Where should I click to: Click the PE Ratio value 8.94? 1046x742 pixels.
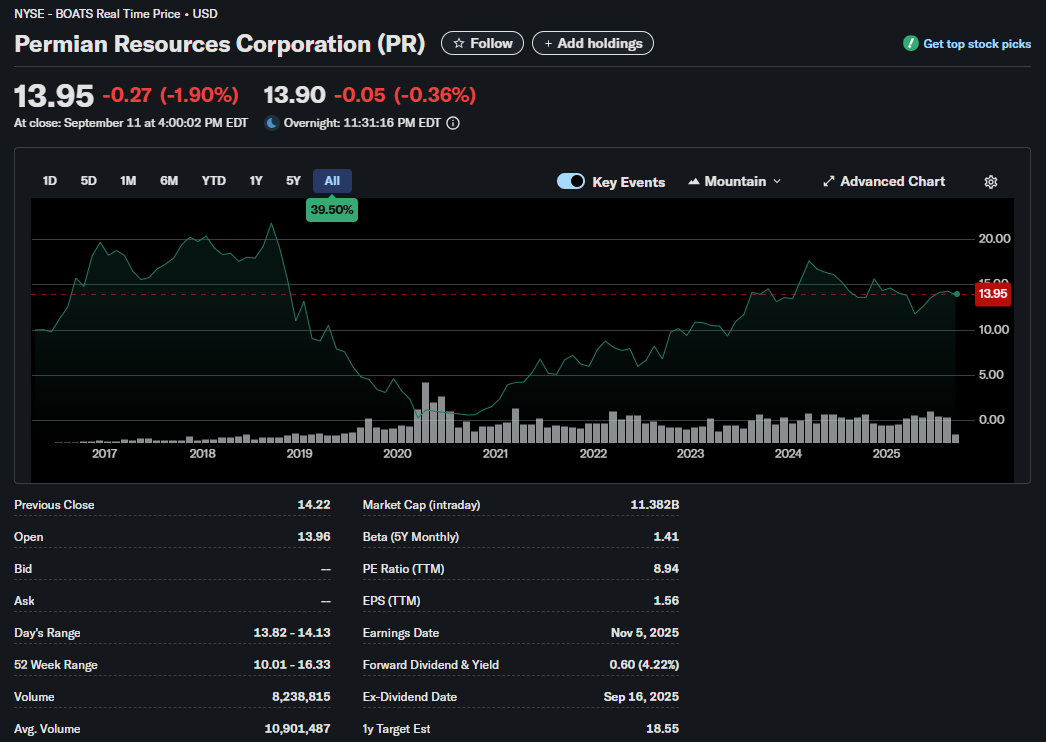point(666,569)
